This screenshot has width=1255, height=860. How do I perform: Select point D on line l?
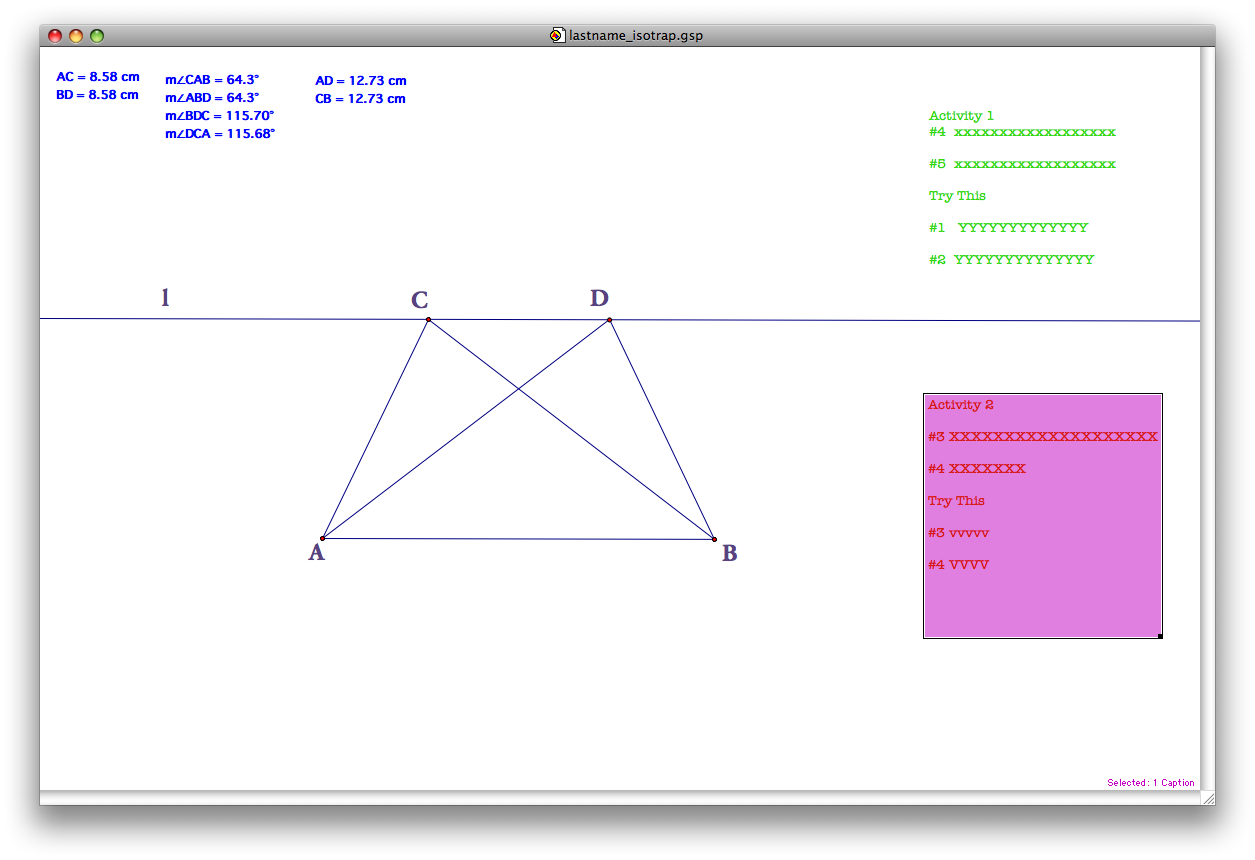click(x=608, y=319)
